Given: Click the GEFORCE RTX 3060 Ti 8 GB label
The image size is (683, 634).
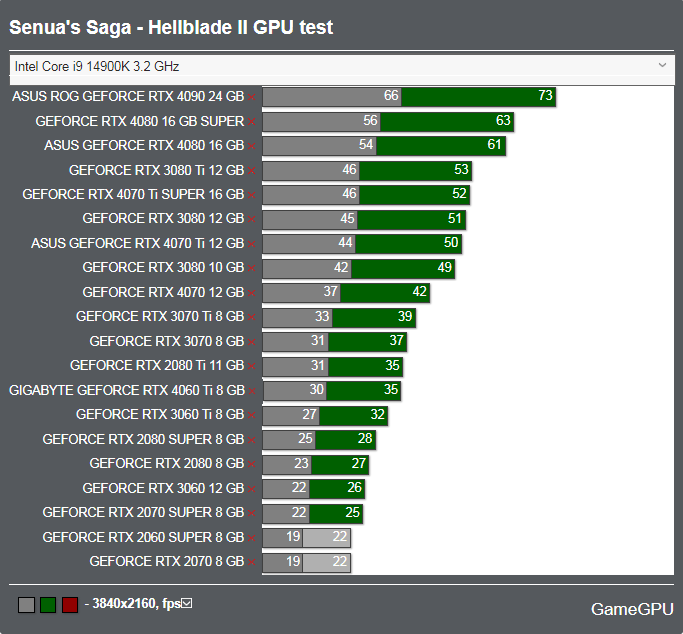Looking at the screenshot, I should click(x=160, y=414).
